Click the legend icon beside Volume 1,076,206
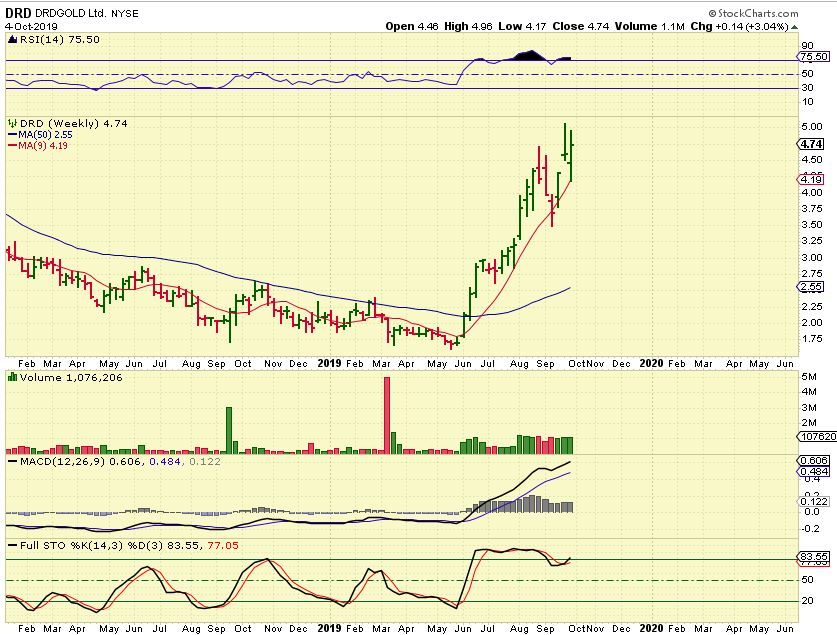 click(12, 377)
